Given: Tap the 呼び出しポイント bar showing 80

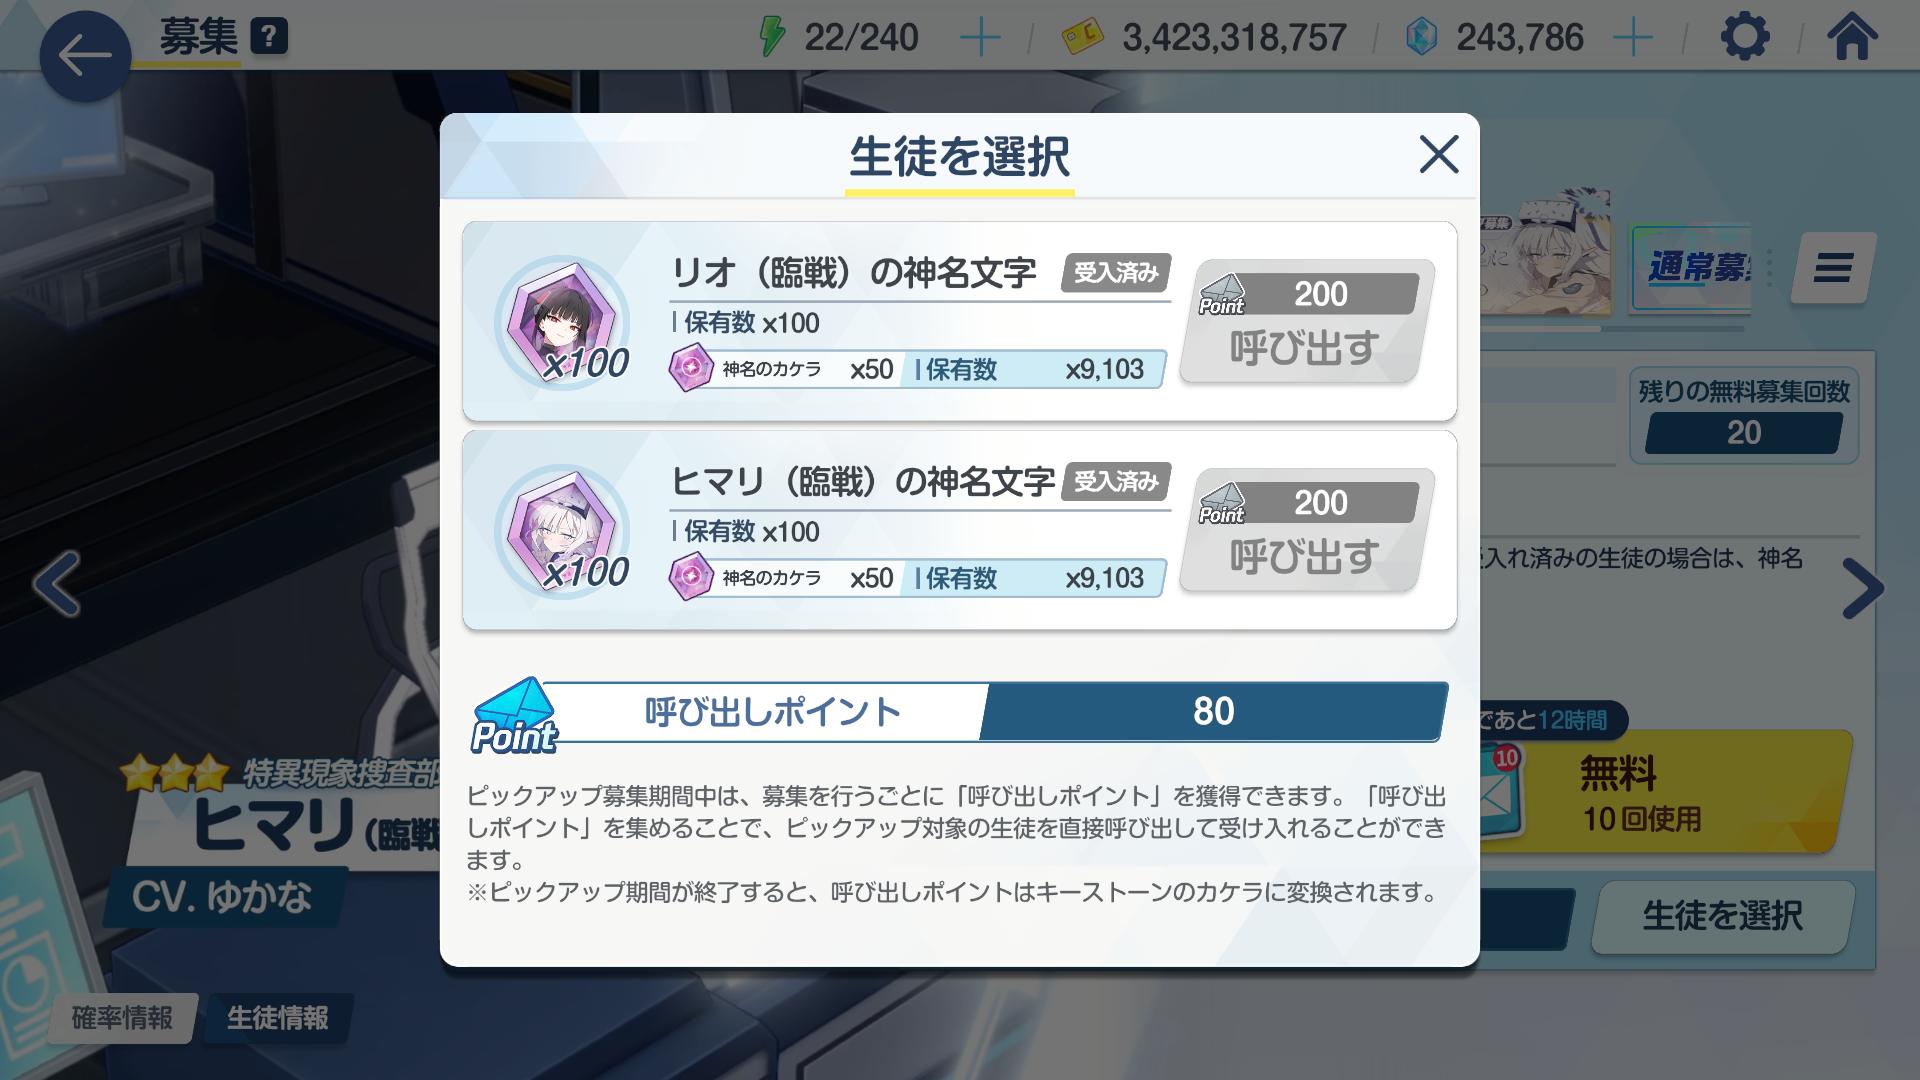Looking at the screenshot, I should [x=960, y=712].
